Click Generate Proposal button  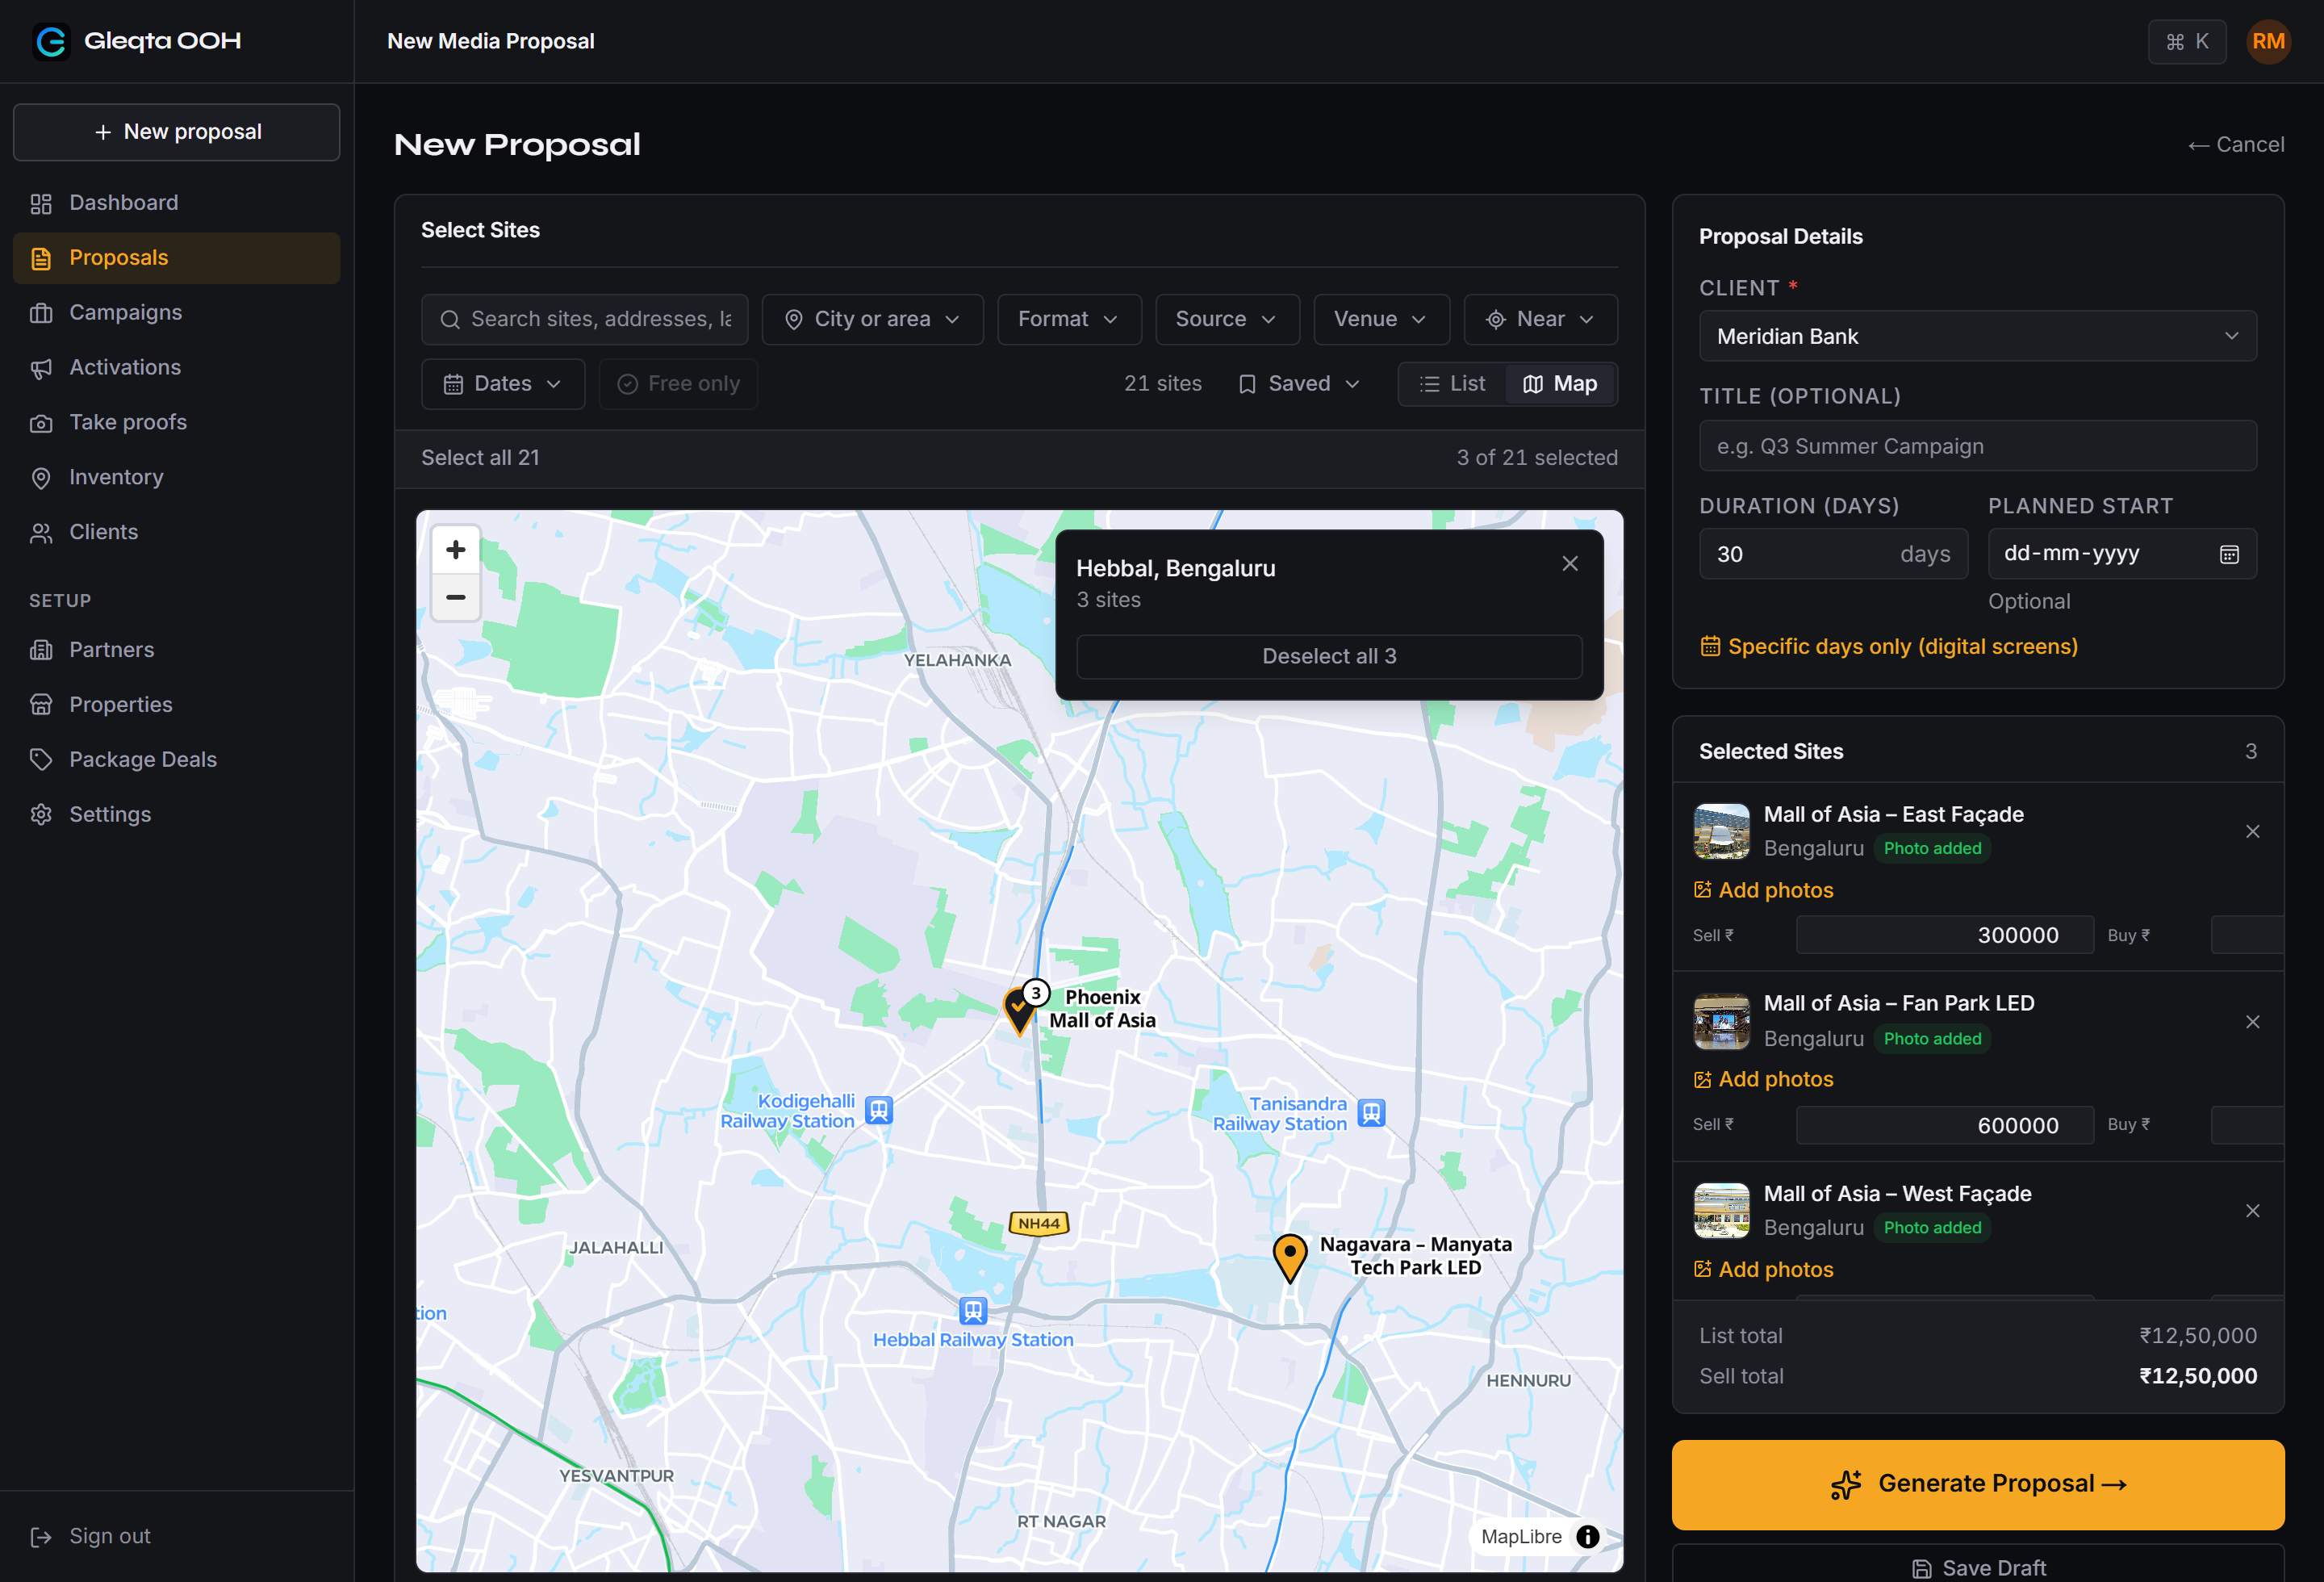[x=1977, y=1484]
